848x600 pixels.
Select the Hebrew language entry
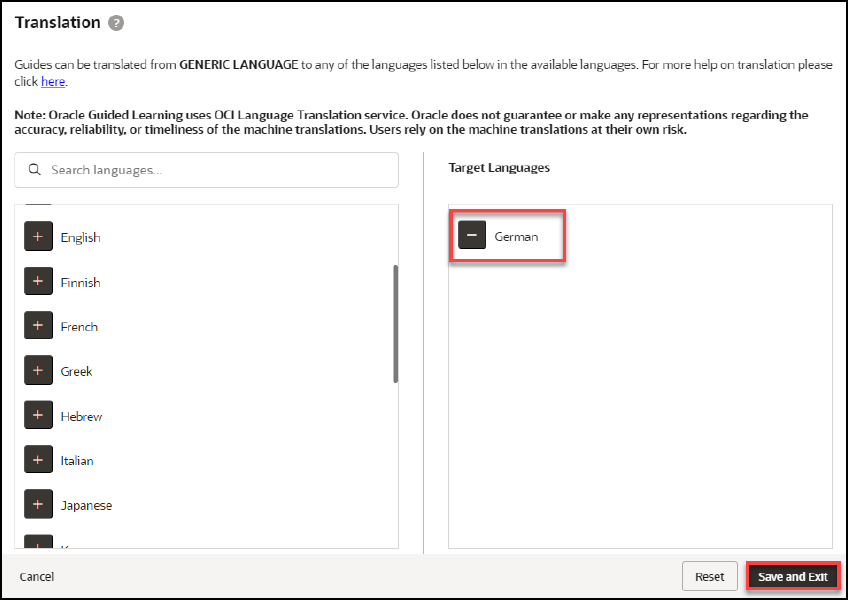[82, 415]
